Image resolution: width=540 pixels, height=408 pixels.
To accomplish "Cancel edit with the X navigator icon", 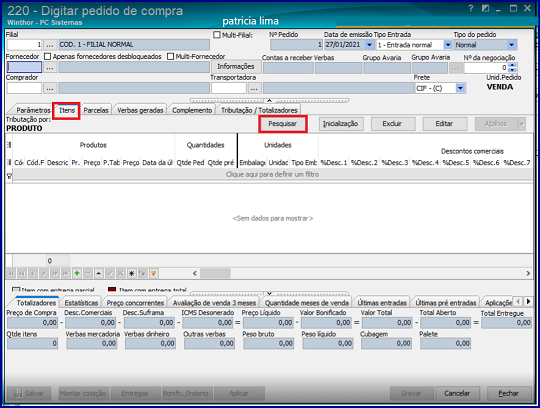I will click(x=121, y=274).
